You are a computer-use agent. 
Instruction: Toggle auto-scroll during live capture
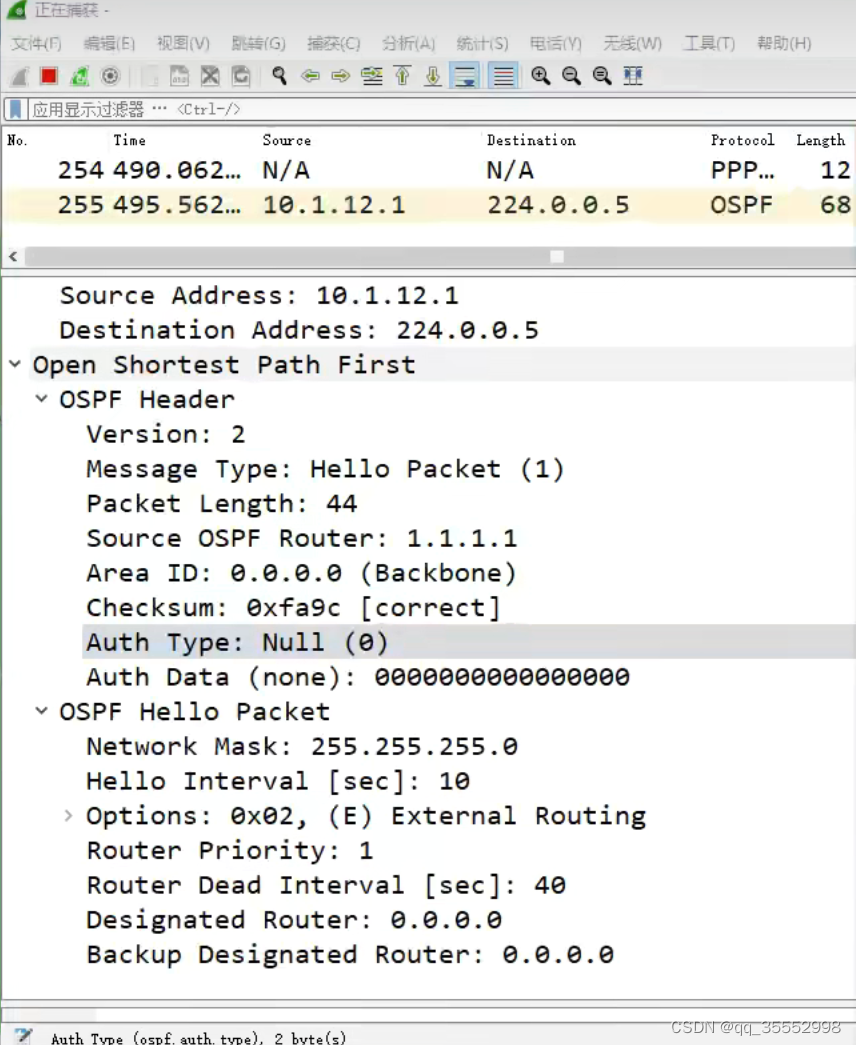465,76
